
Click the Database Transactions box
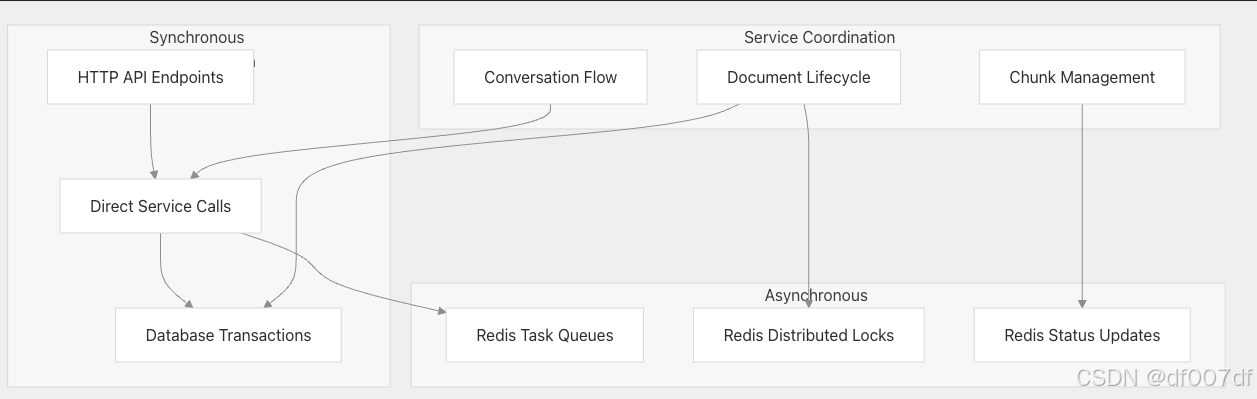click(228, 335)
